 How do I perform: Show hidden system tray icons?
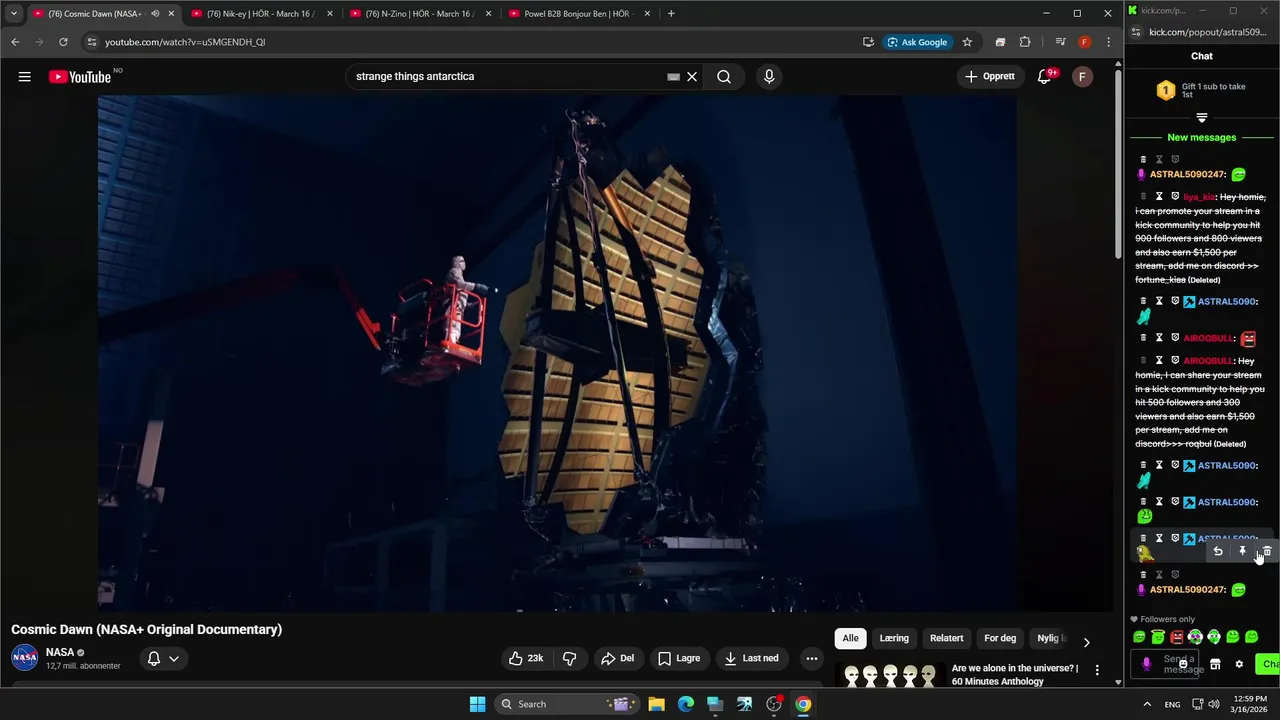tap(1147, 704)
